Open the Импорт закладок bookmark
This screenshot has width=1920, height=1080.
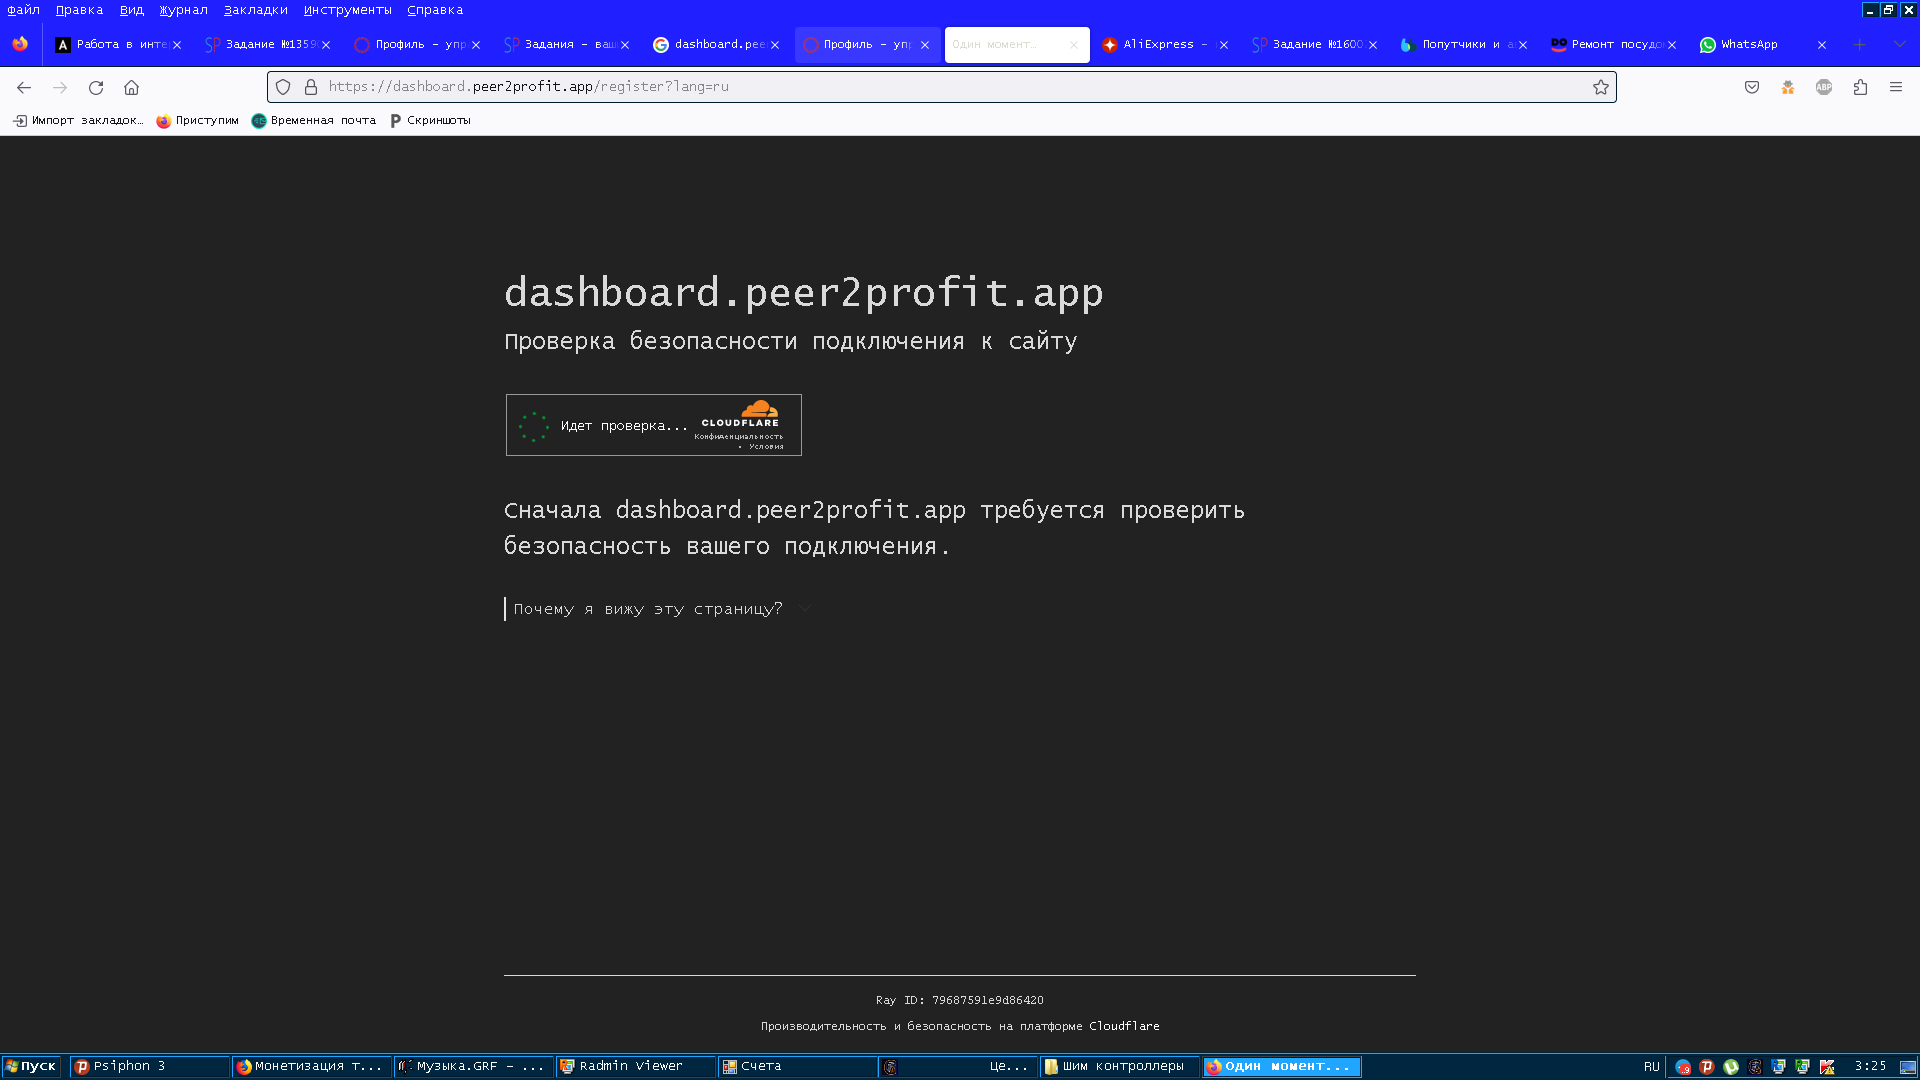pyautogui.click(x=78, y=120)
